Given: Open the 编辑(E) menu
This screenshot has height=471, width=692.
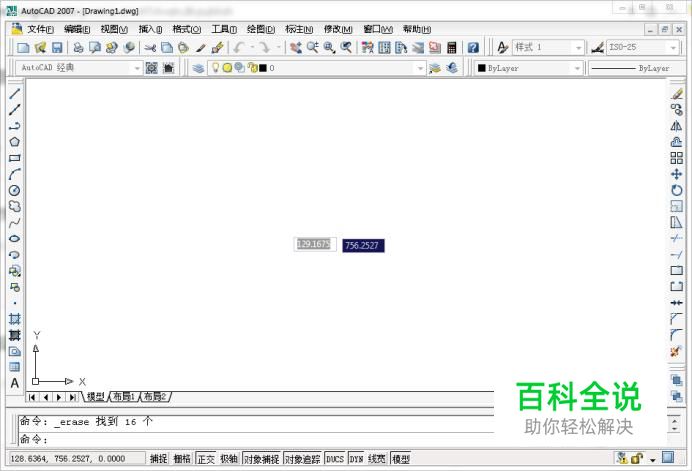Looking at the screenshot, I should point(77,29).
